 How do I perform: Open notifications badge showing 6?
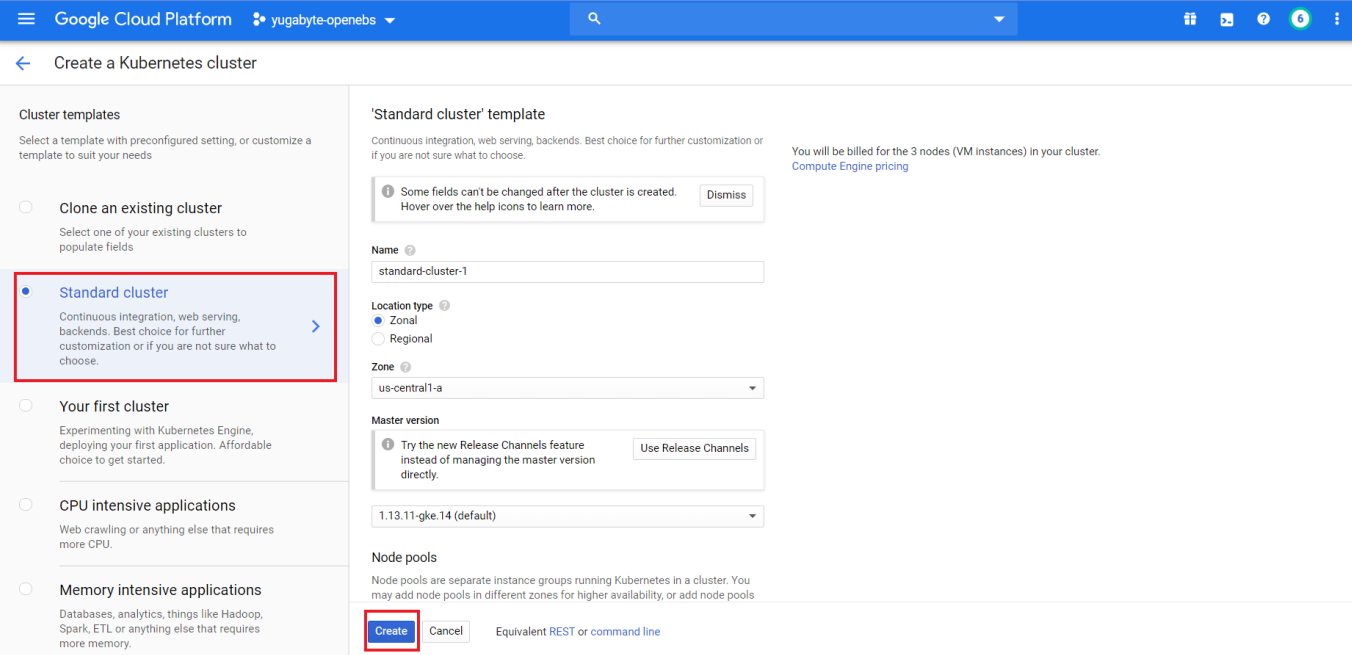point(1300,19)
